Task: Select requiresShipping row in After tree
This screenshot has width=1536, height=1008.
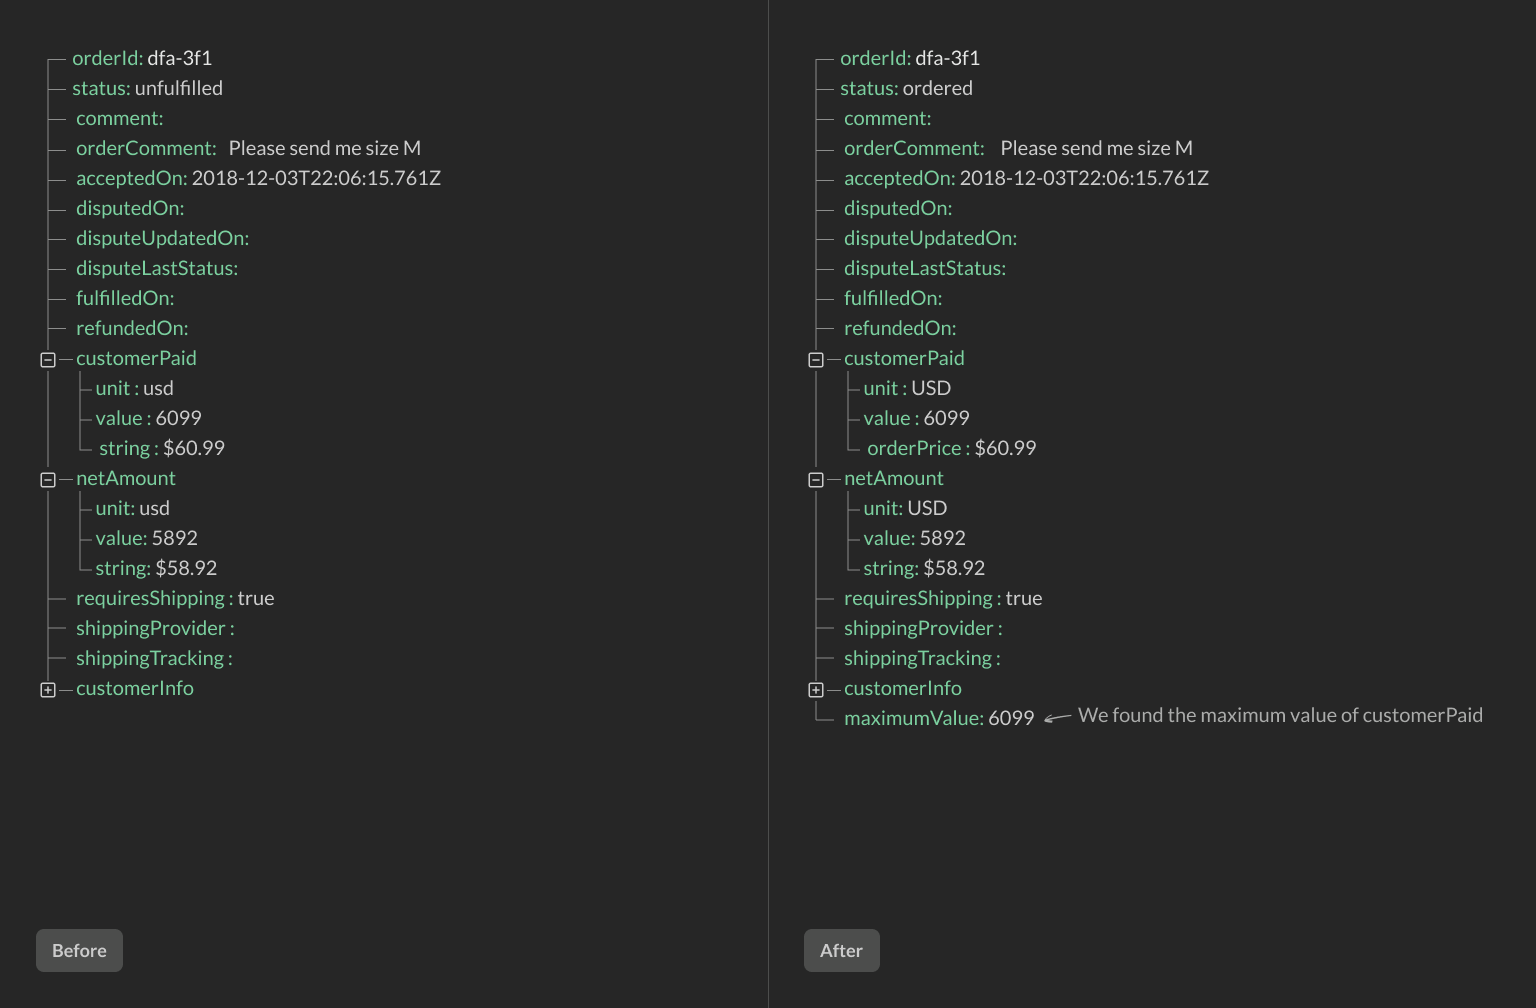Action: [942, 598]
